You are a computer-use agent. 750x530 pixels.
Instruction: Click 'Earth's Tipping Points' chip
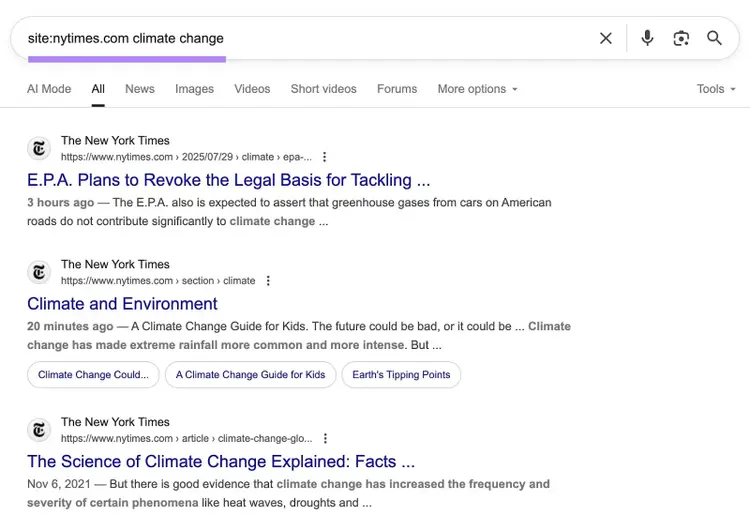(401, 375)
